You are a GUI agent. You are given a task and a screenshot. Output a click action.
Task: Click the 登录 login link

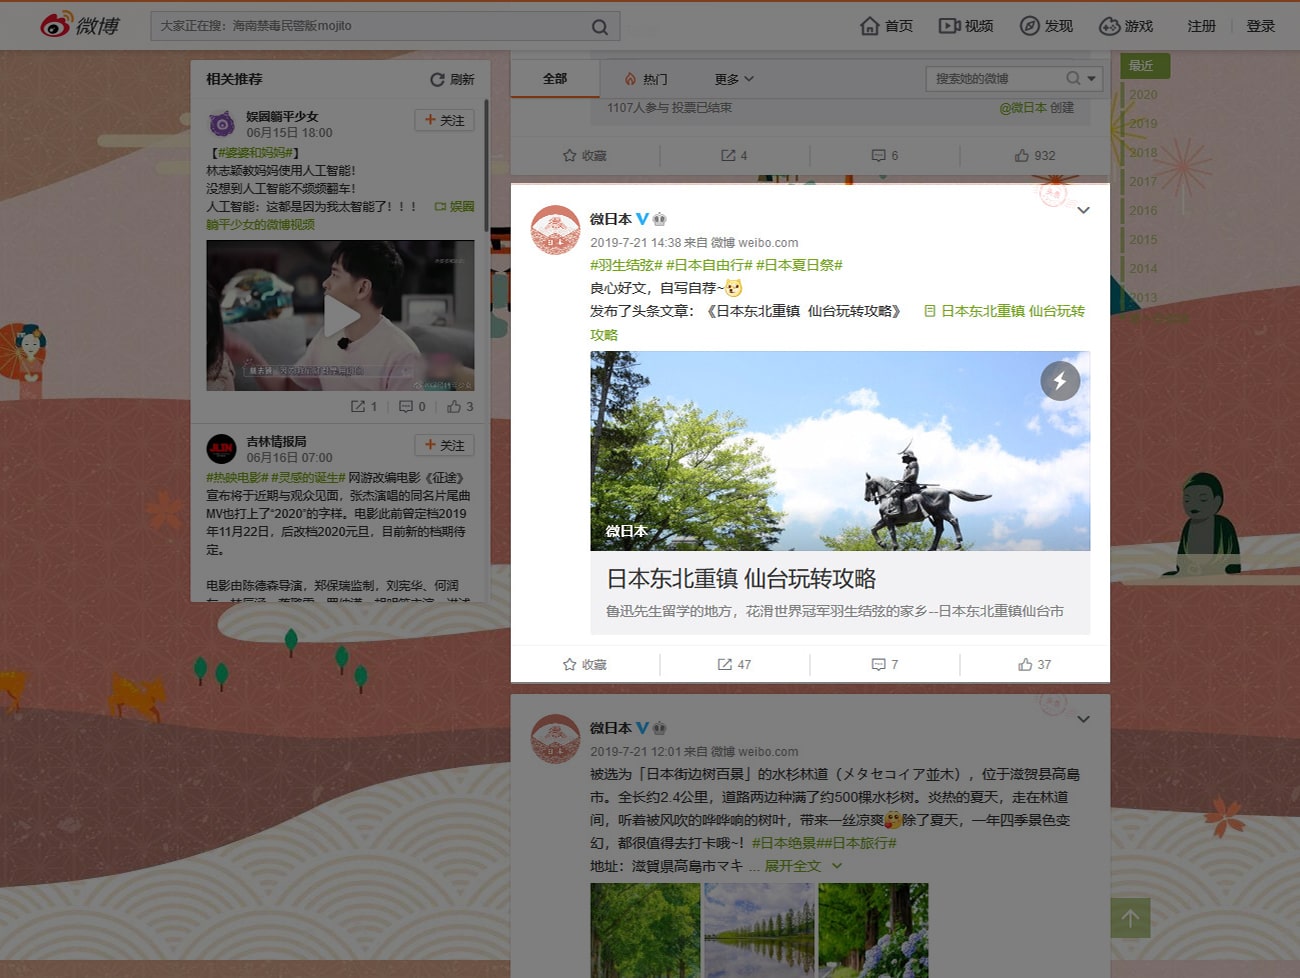click(1260, 26)
